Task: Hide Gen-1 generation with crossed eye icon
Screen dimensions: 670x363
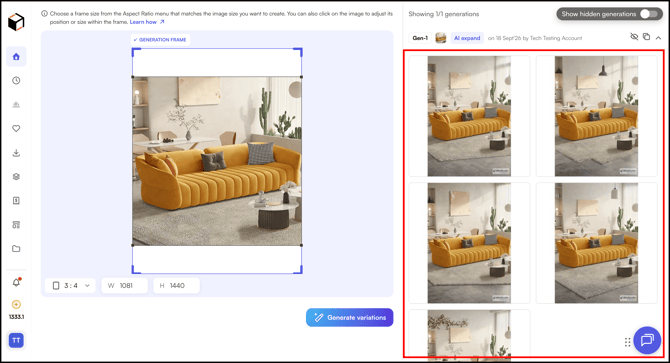Action: pyautogui.click(x=634, y=37)
